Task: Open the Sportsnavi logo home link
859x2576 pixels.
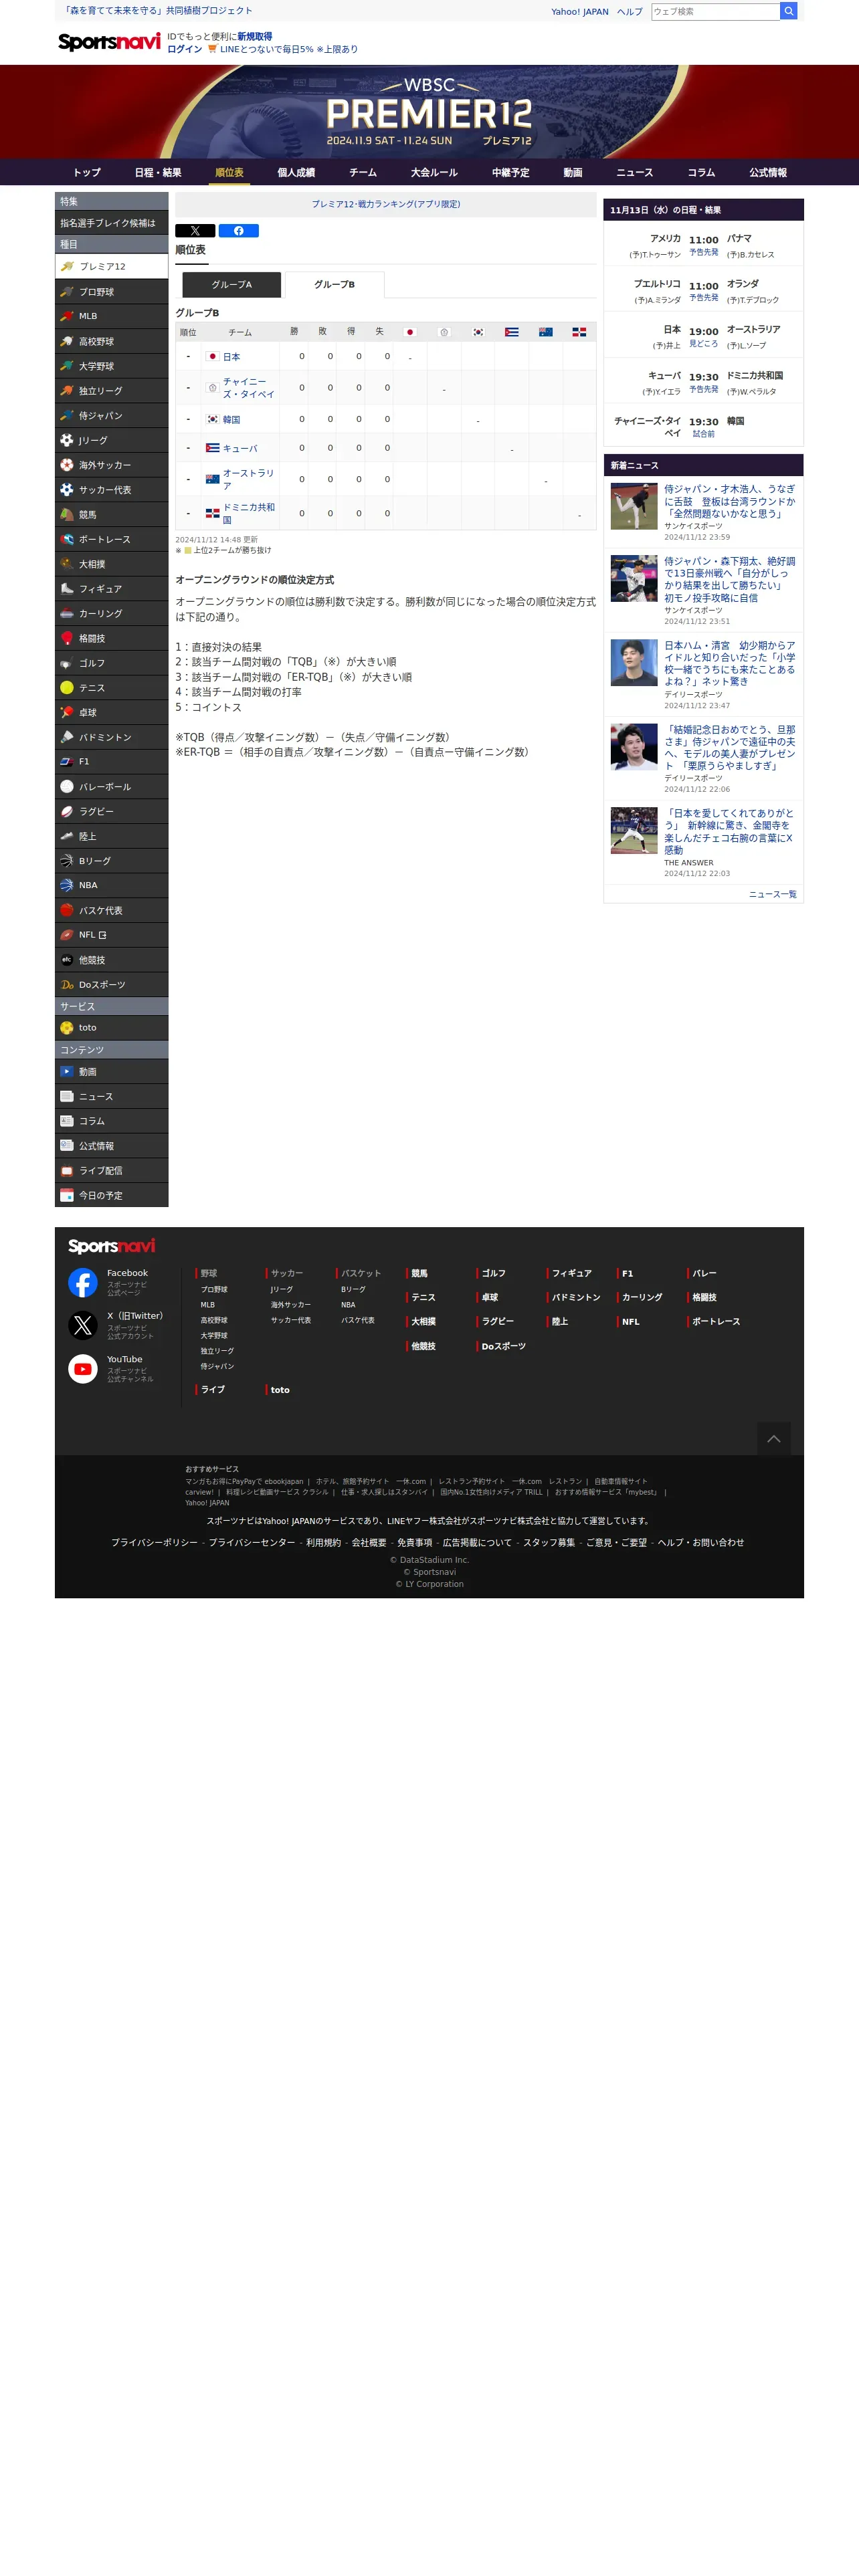Action: tap(109, 42)
